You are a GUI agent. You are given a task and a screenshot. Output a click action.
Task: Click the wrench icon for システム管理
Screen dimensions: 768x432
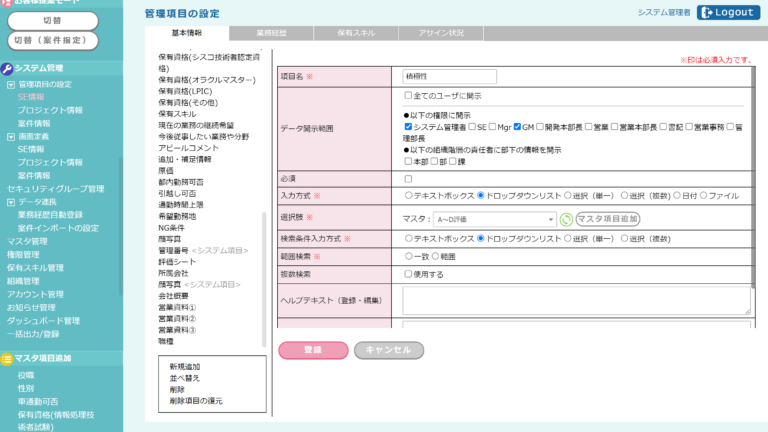tap(7, 68)
